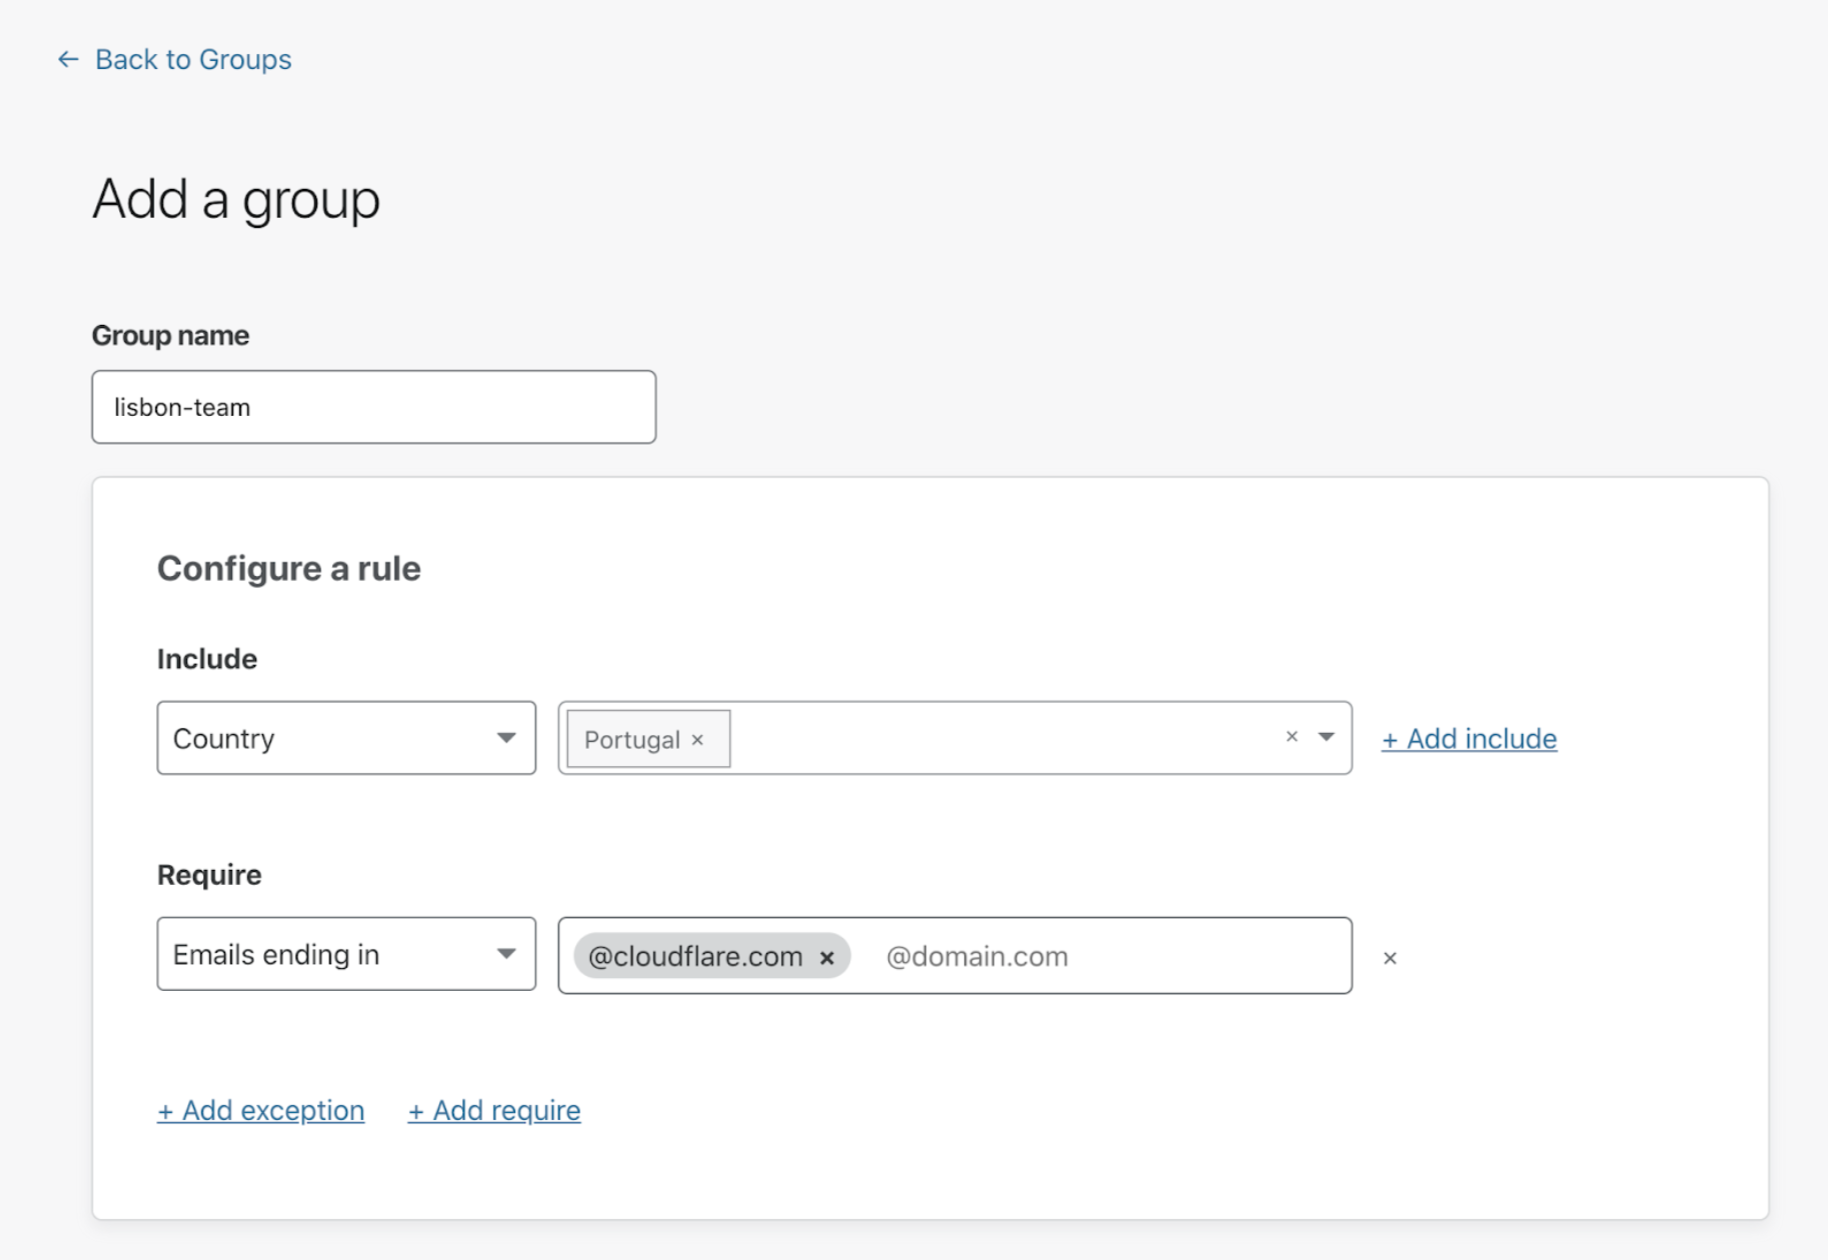Delete the Require rule row

(x=1390, y=958)
